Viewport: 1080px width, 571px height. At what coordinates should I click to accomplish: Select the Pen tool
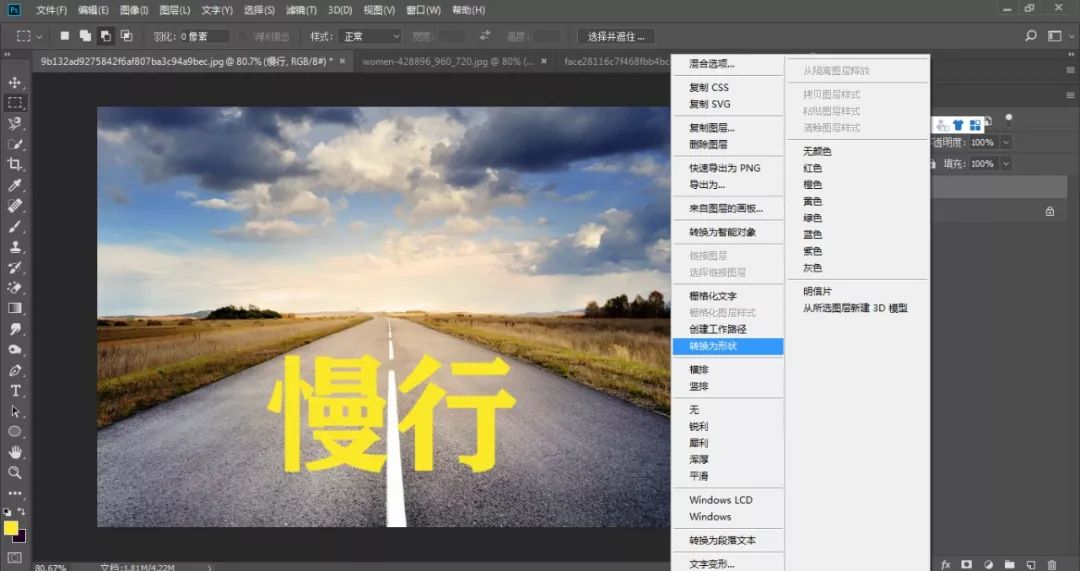[x=14, y=370]
